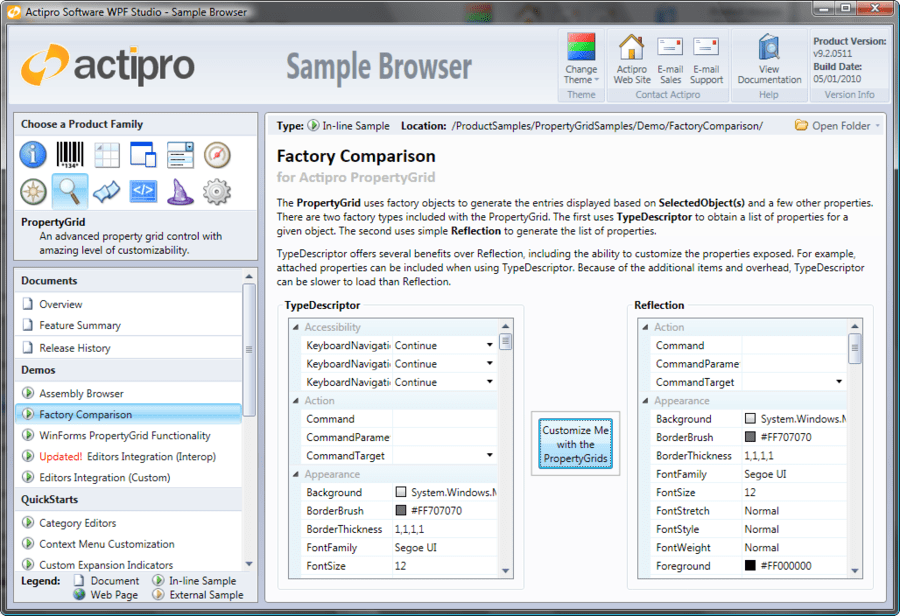Click the gauge product family icon
This screenshot has height=616, width=900.
tap(218, 155)
